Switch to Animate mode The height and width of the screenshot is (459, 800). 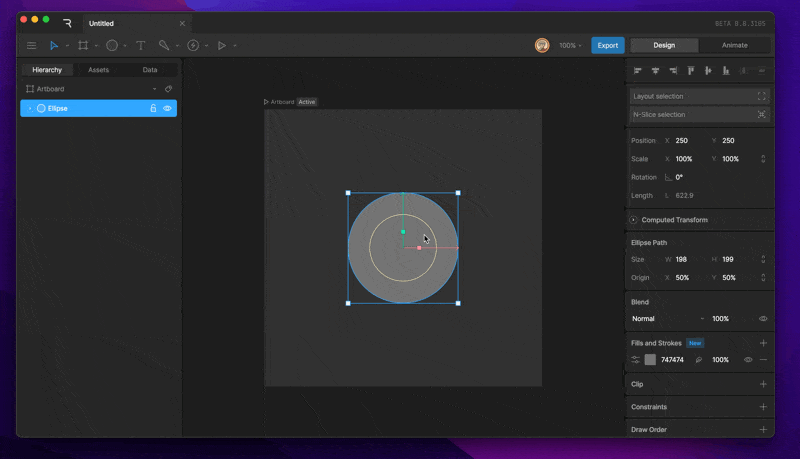pyautogui.click(x=735, y=45)
